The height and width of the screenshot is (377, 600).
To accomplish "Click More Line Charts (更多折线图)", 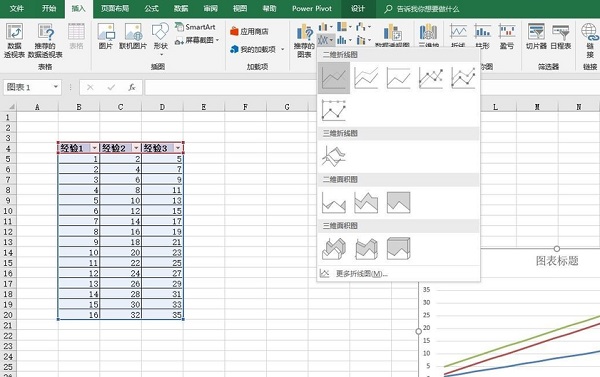I will pyautogui.click(x=398, y=274).
